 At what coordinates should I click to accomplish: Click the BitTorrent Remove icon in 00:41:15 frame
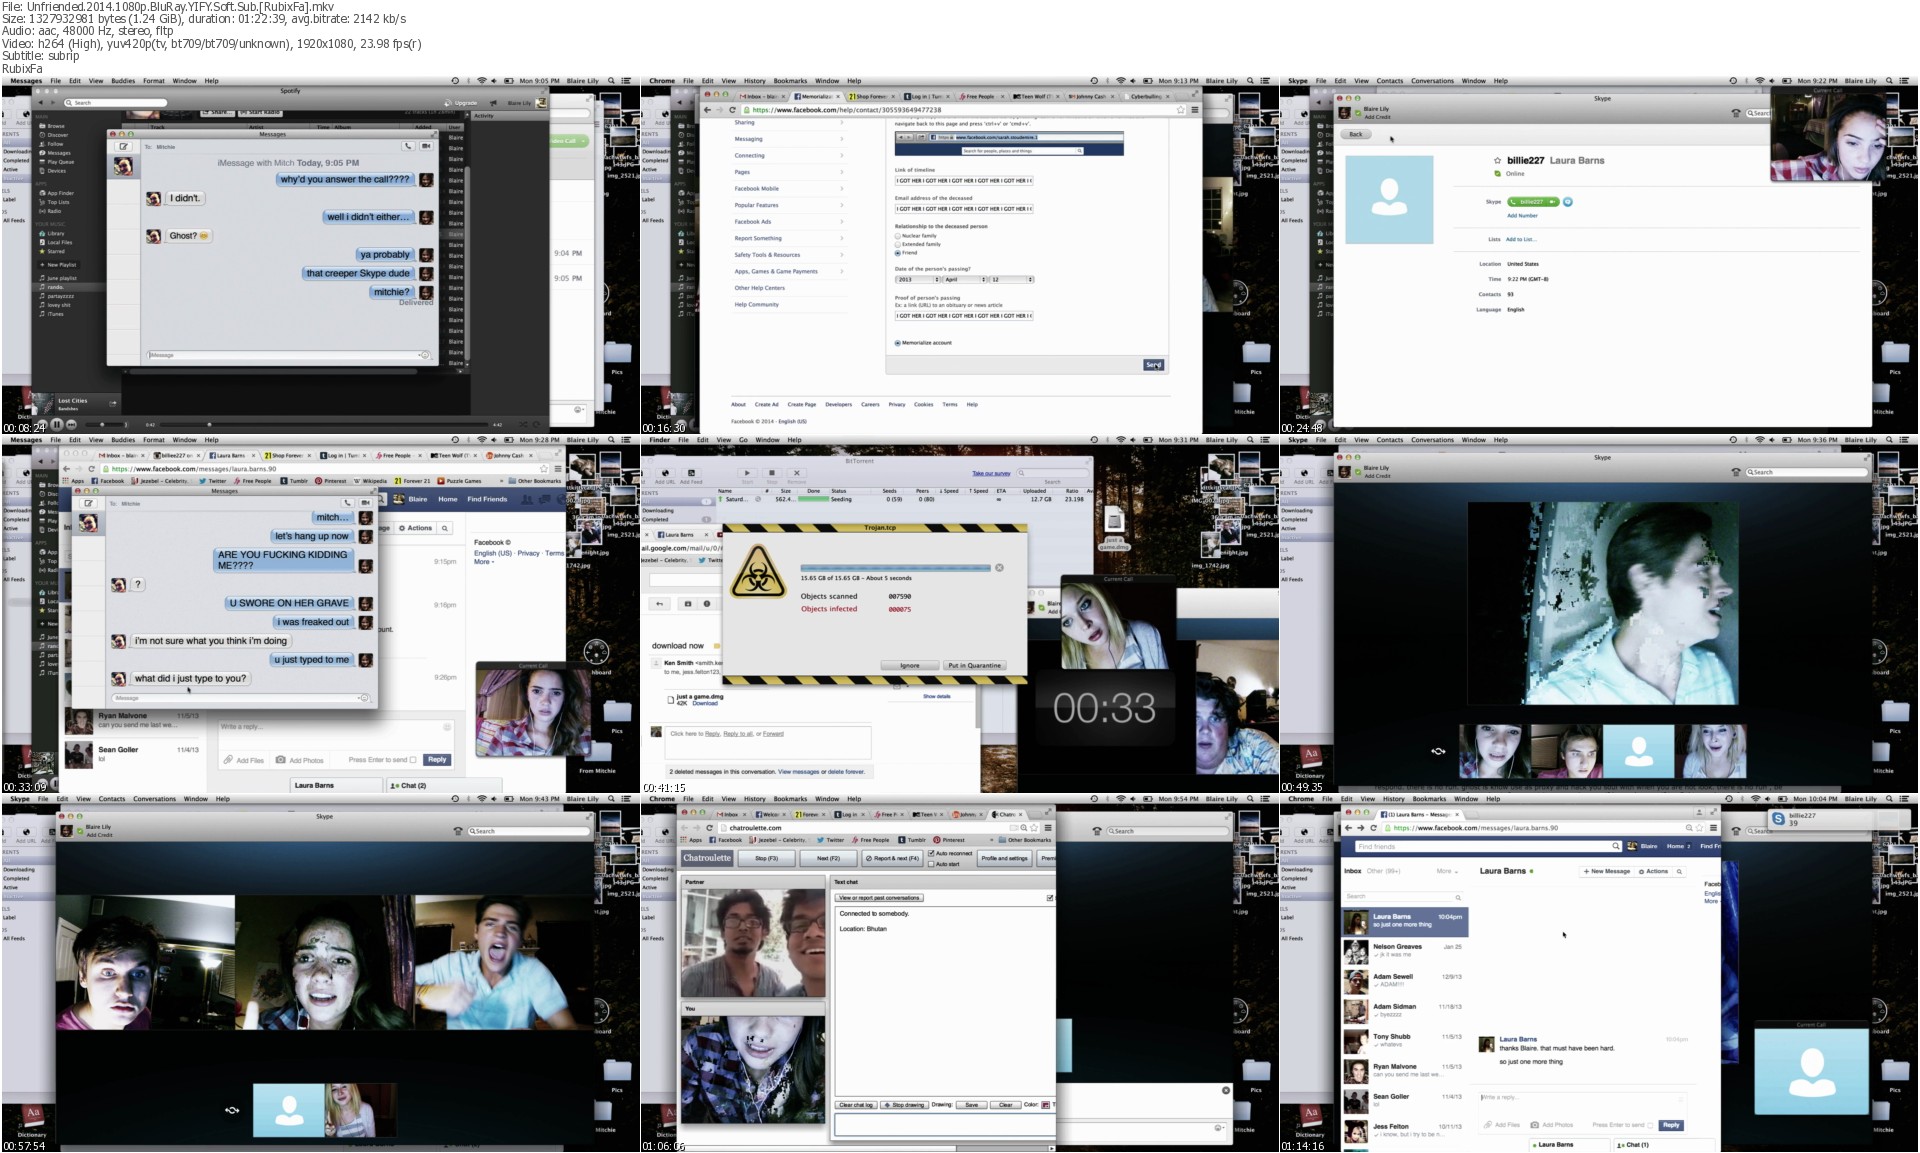[x=797, y=473]
